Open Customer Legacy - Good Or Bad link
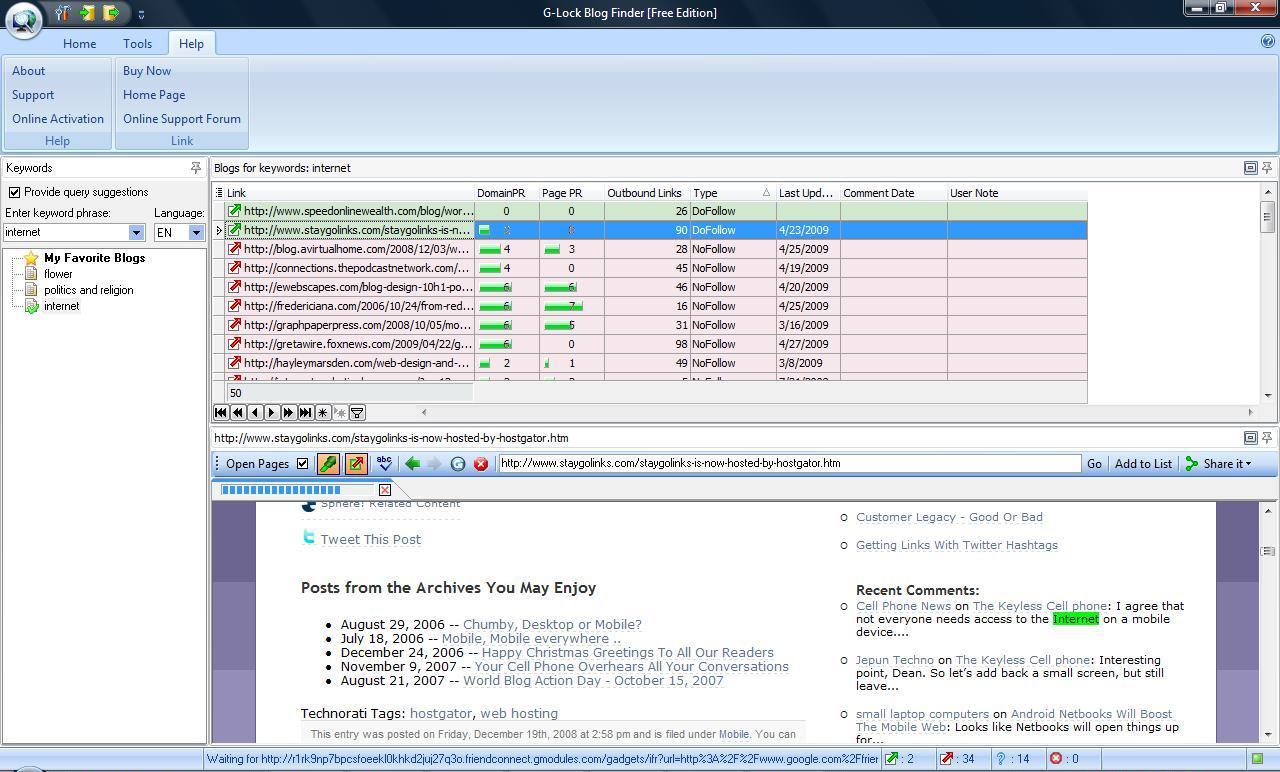 [949, 517]
